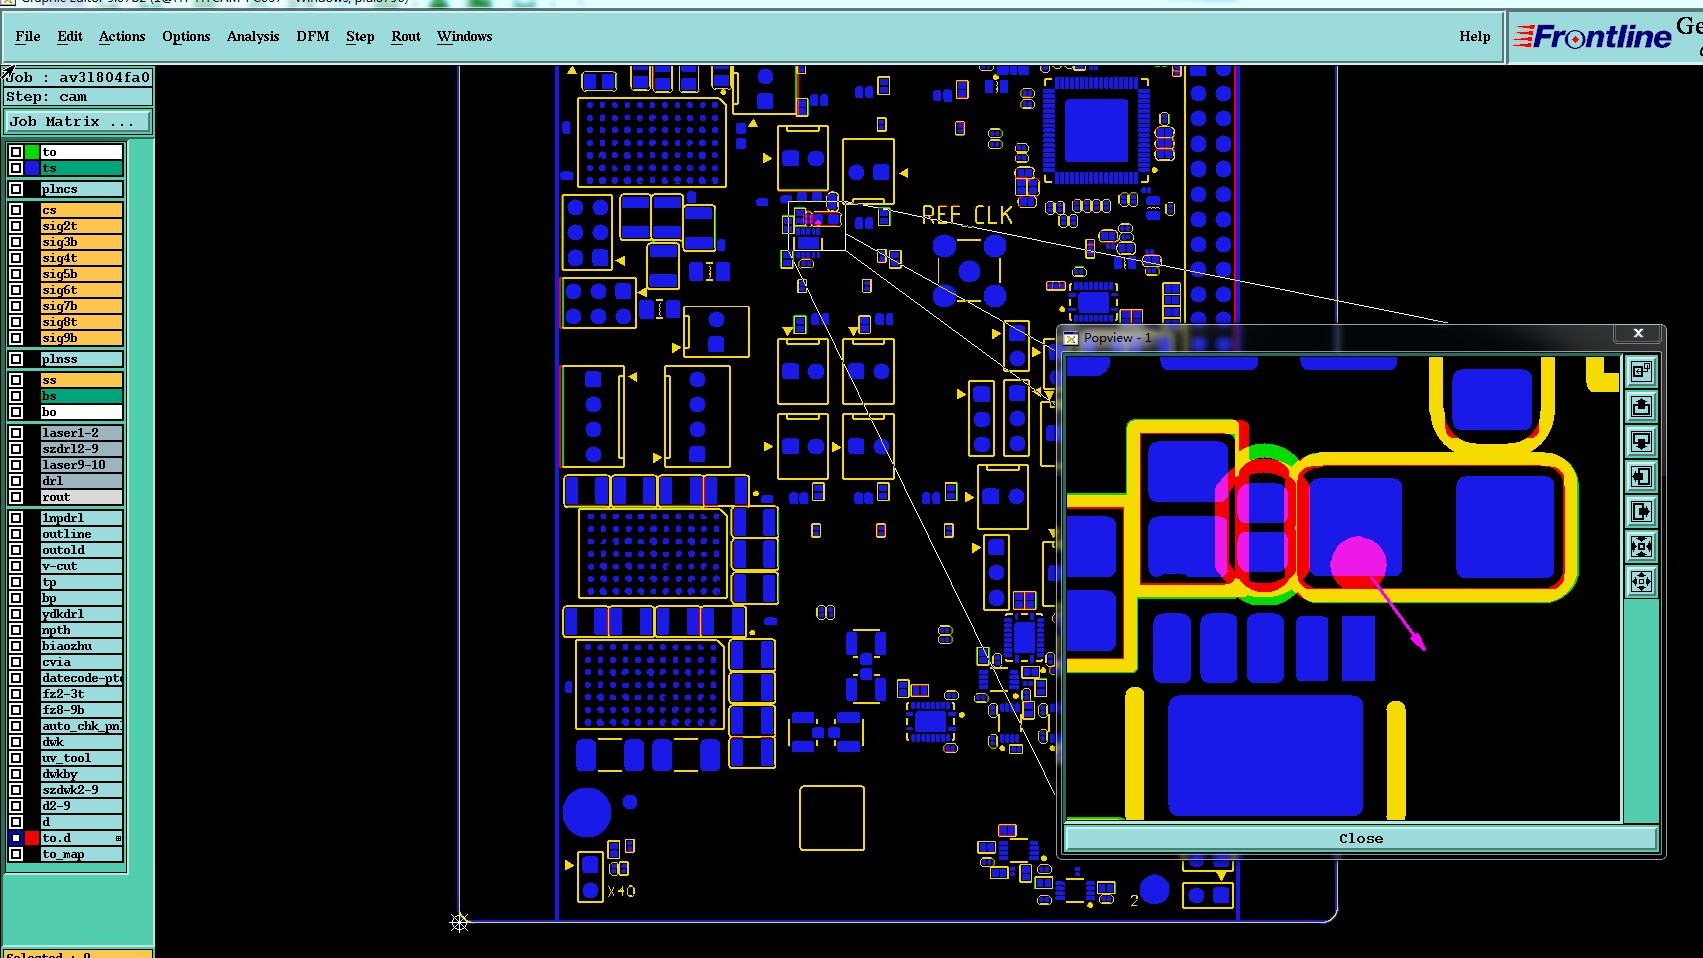The height and width of the screenshot is (958, 1703).
Task: Open the DFM menu
Action: coord(313,36)
